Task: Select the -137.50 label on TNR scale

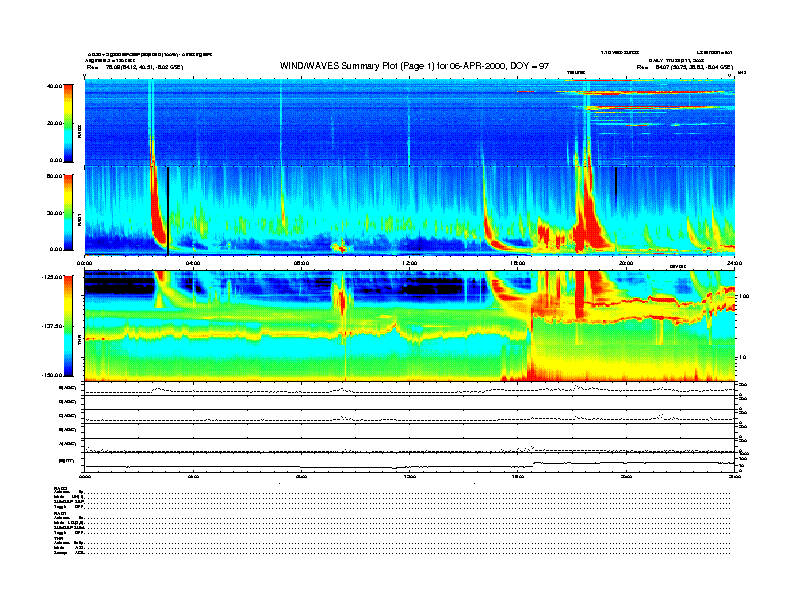Action: click(x=52, y=326)
